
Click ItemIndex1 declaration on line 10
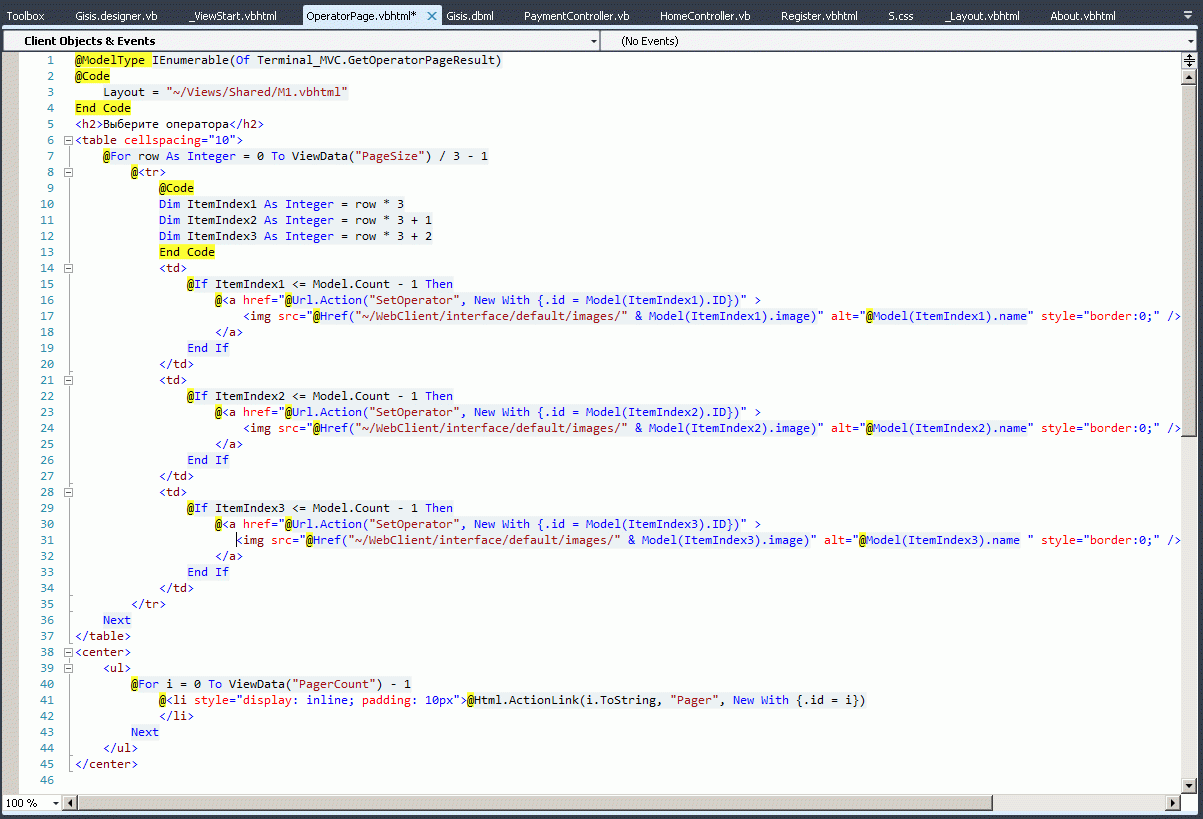(x=222, y=204)
